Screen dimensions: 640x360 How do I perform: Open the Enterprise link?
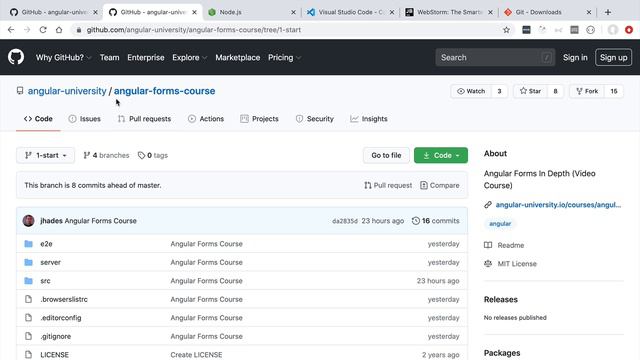(146, 58)
